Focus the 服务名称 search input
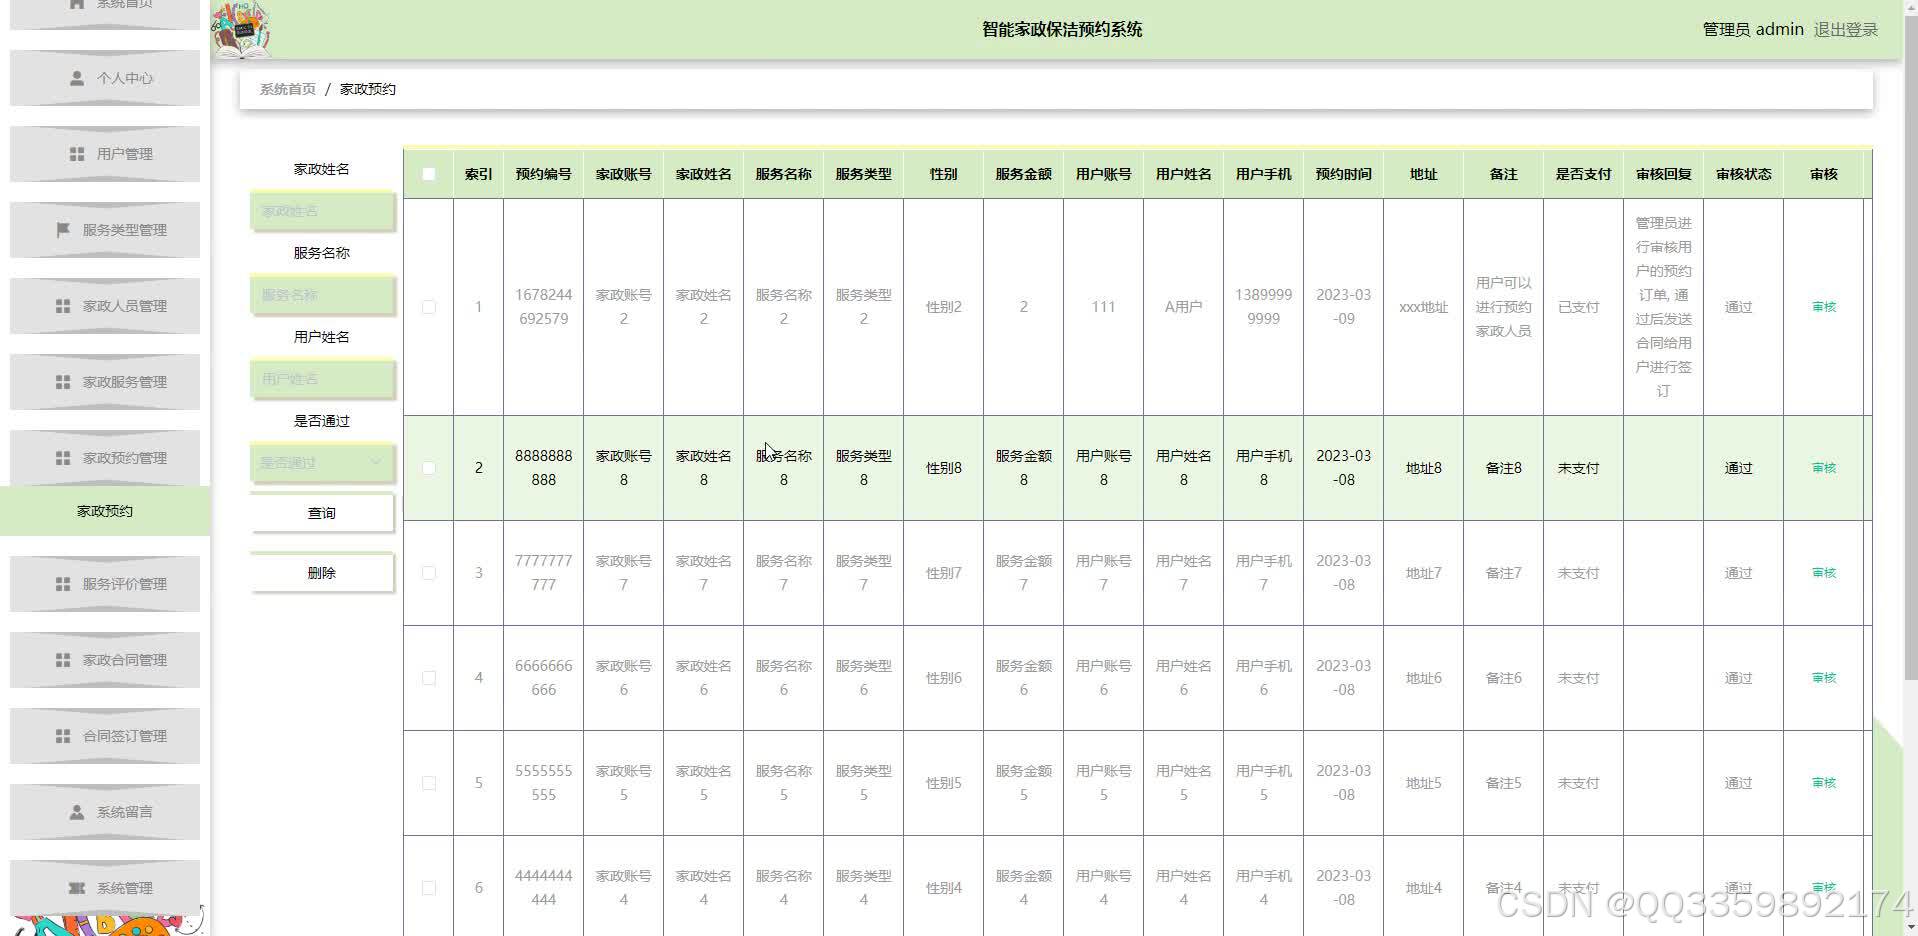 tap(322, 295)
